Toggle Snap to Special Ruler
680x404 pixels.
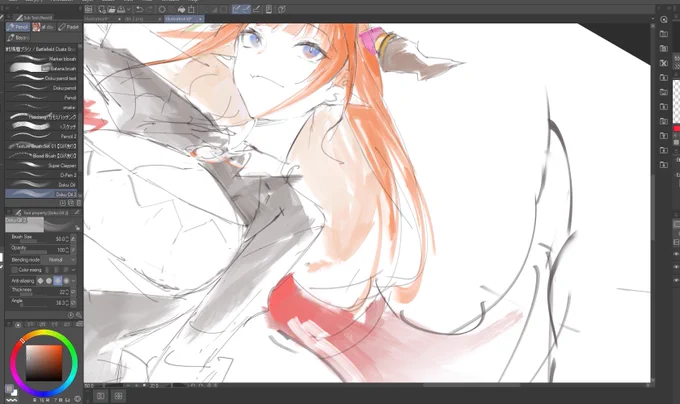pyautogui.click(x=246, y=9)
